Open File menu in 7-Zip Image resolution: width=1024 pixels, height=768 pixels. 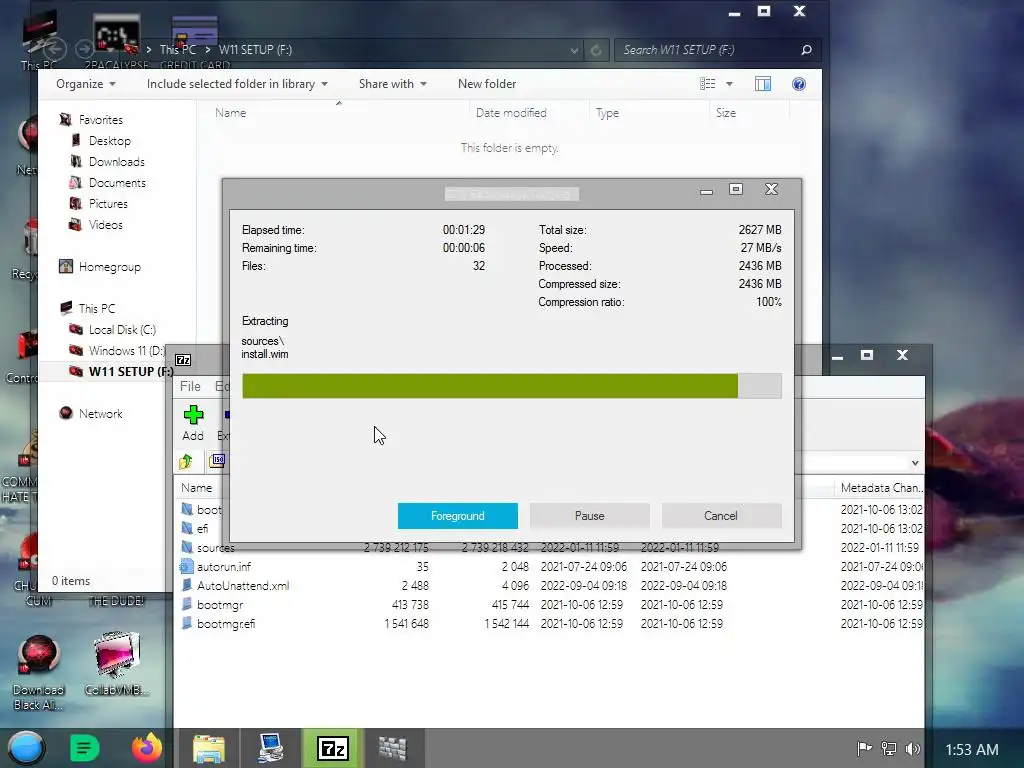point(190,386)
